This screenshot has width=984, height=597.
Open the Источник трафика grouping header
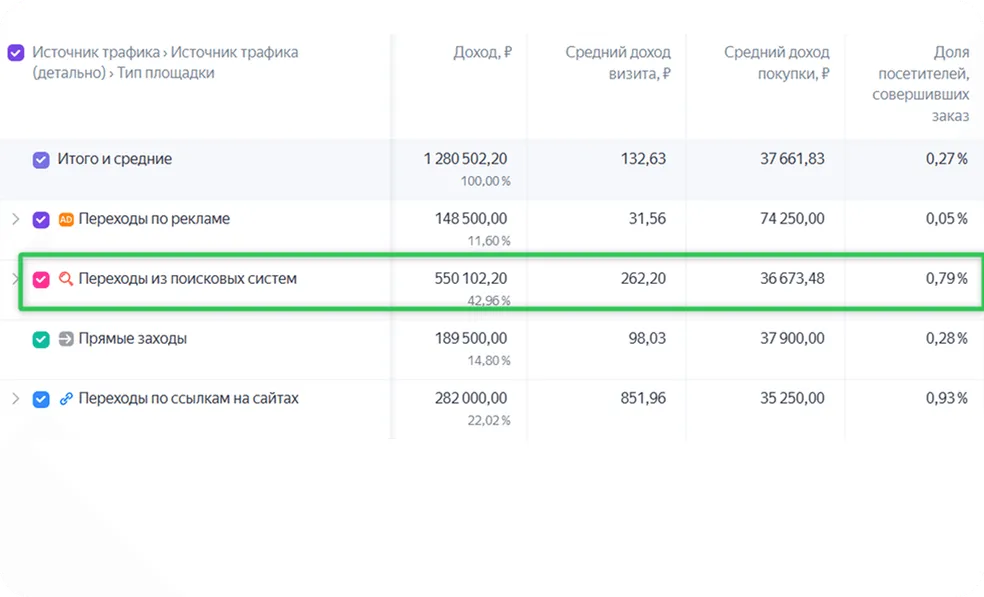pos(165,62)
